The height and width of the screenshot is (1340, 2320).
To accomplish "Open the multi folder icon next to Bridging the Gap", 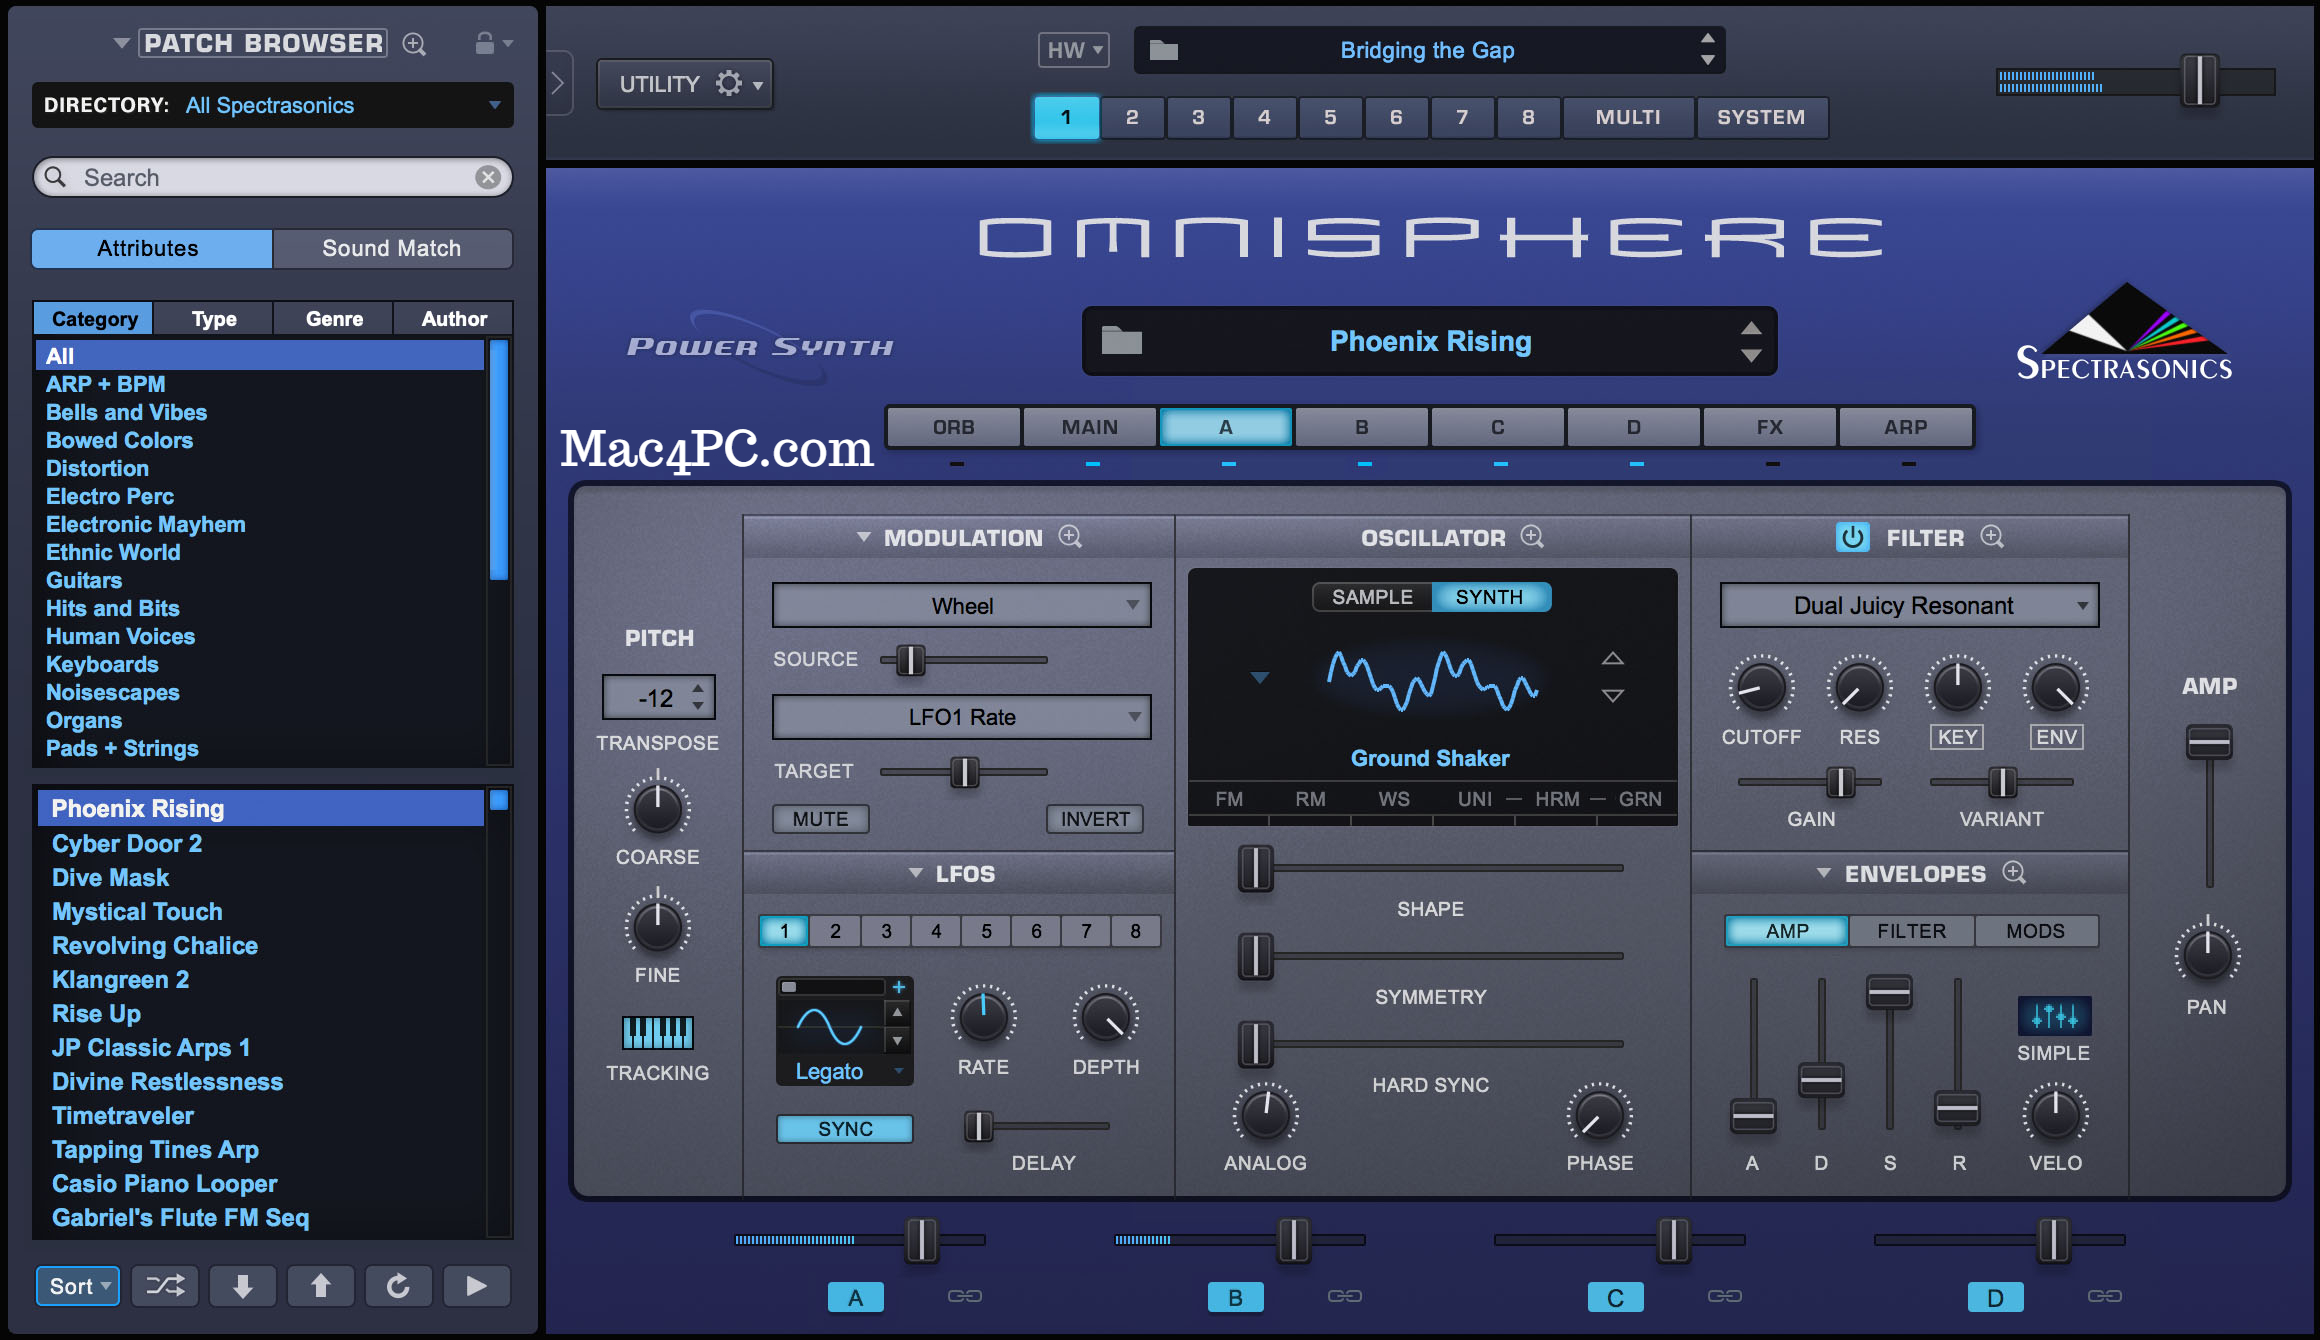I will [1164, 50].
